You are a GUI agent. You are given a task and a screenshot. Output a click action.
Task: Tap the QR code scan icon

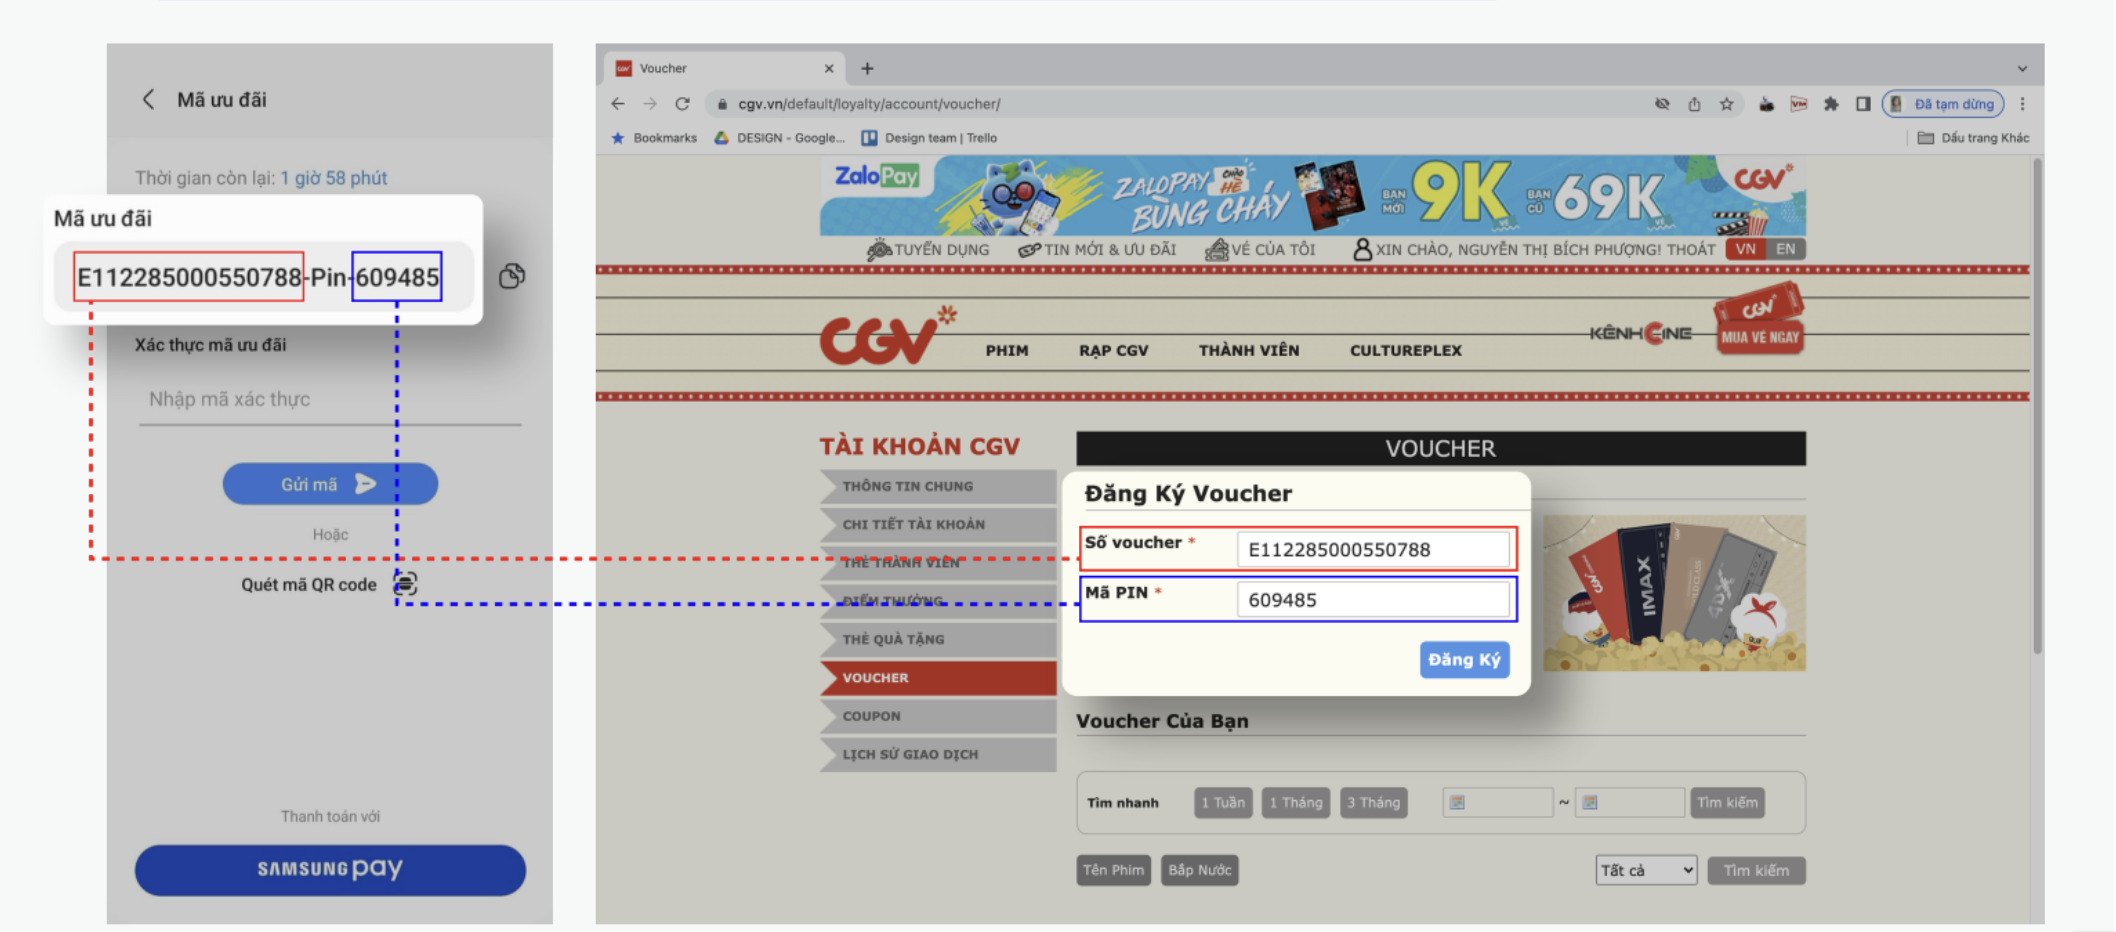coord(405,583)
